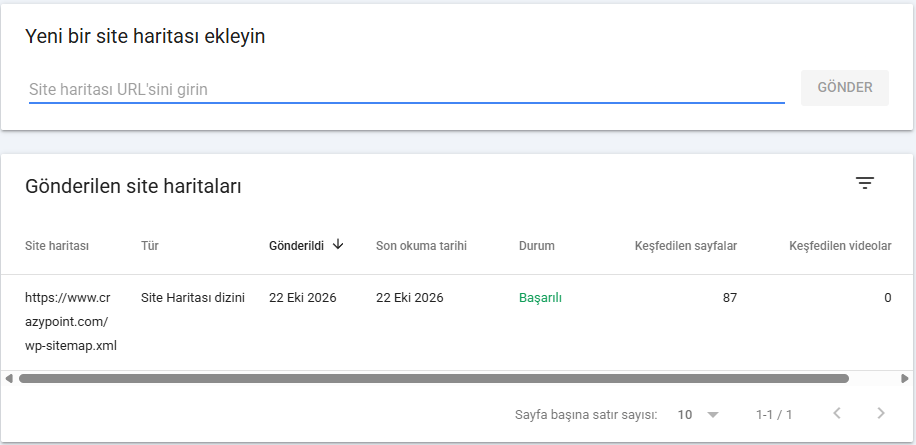Click the horizontal scrollbar left arrow

[9, 378]
